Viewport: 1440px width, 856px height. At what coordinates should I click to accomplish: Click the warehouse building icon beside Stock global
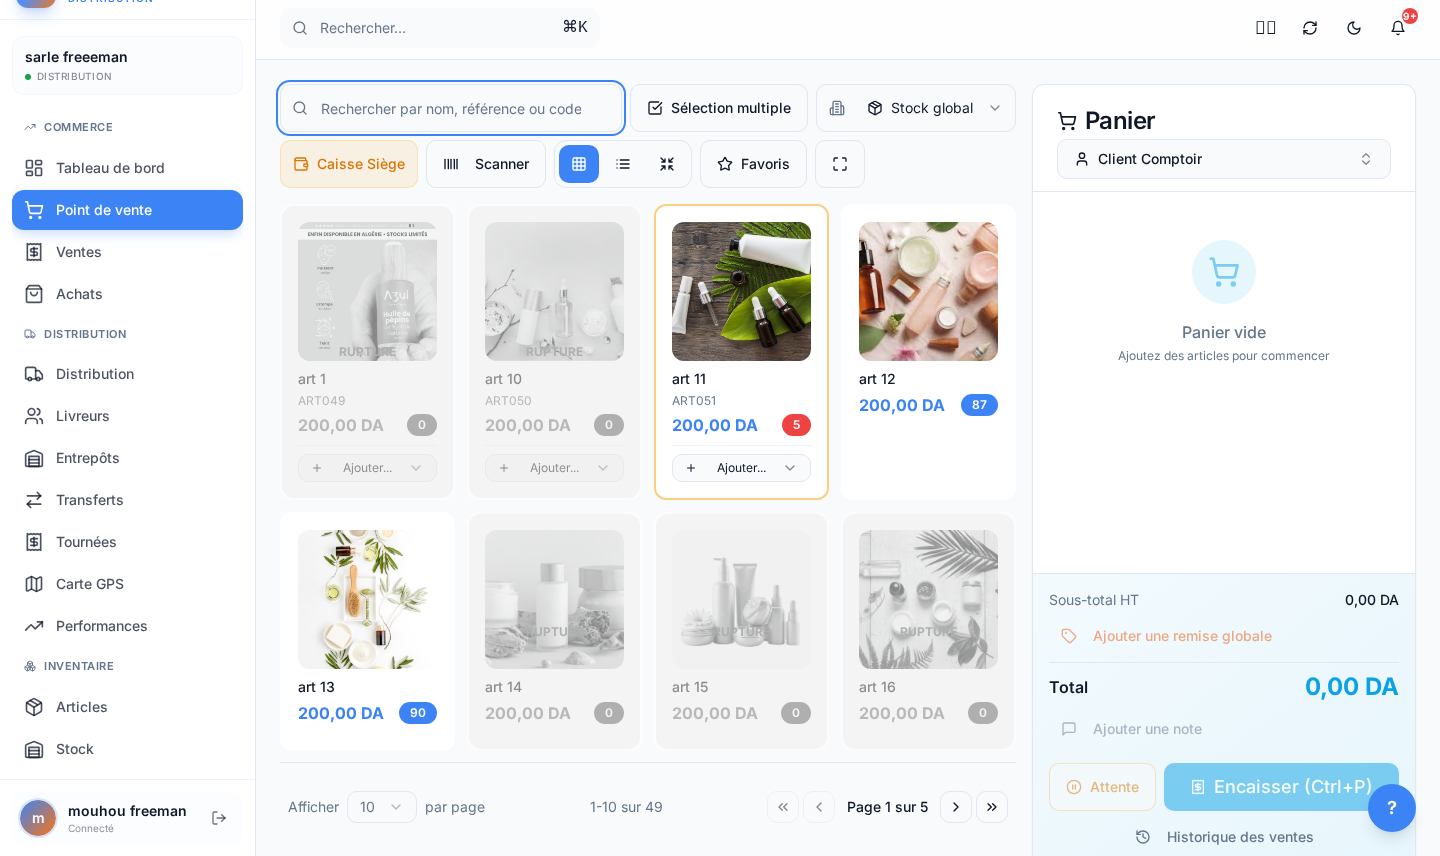[837, 108]
